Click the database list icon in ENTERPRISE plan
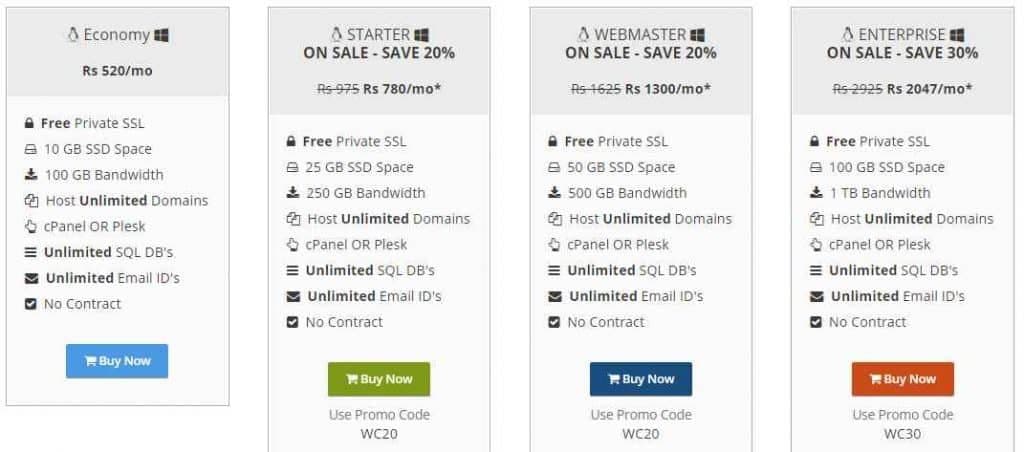 tap(816, 270)
